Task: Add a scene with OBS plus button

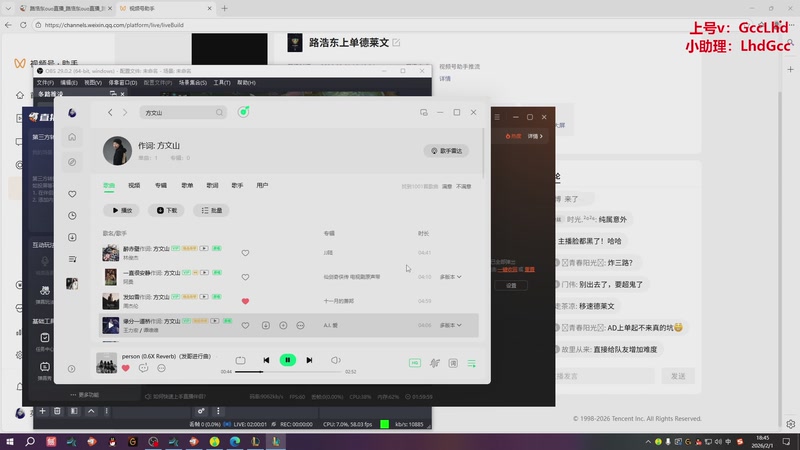Action: point(42,411)
